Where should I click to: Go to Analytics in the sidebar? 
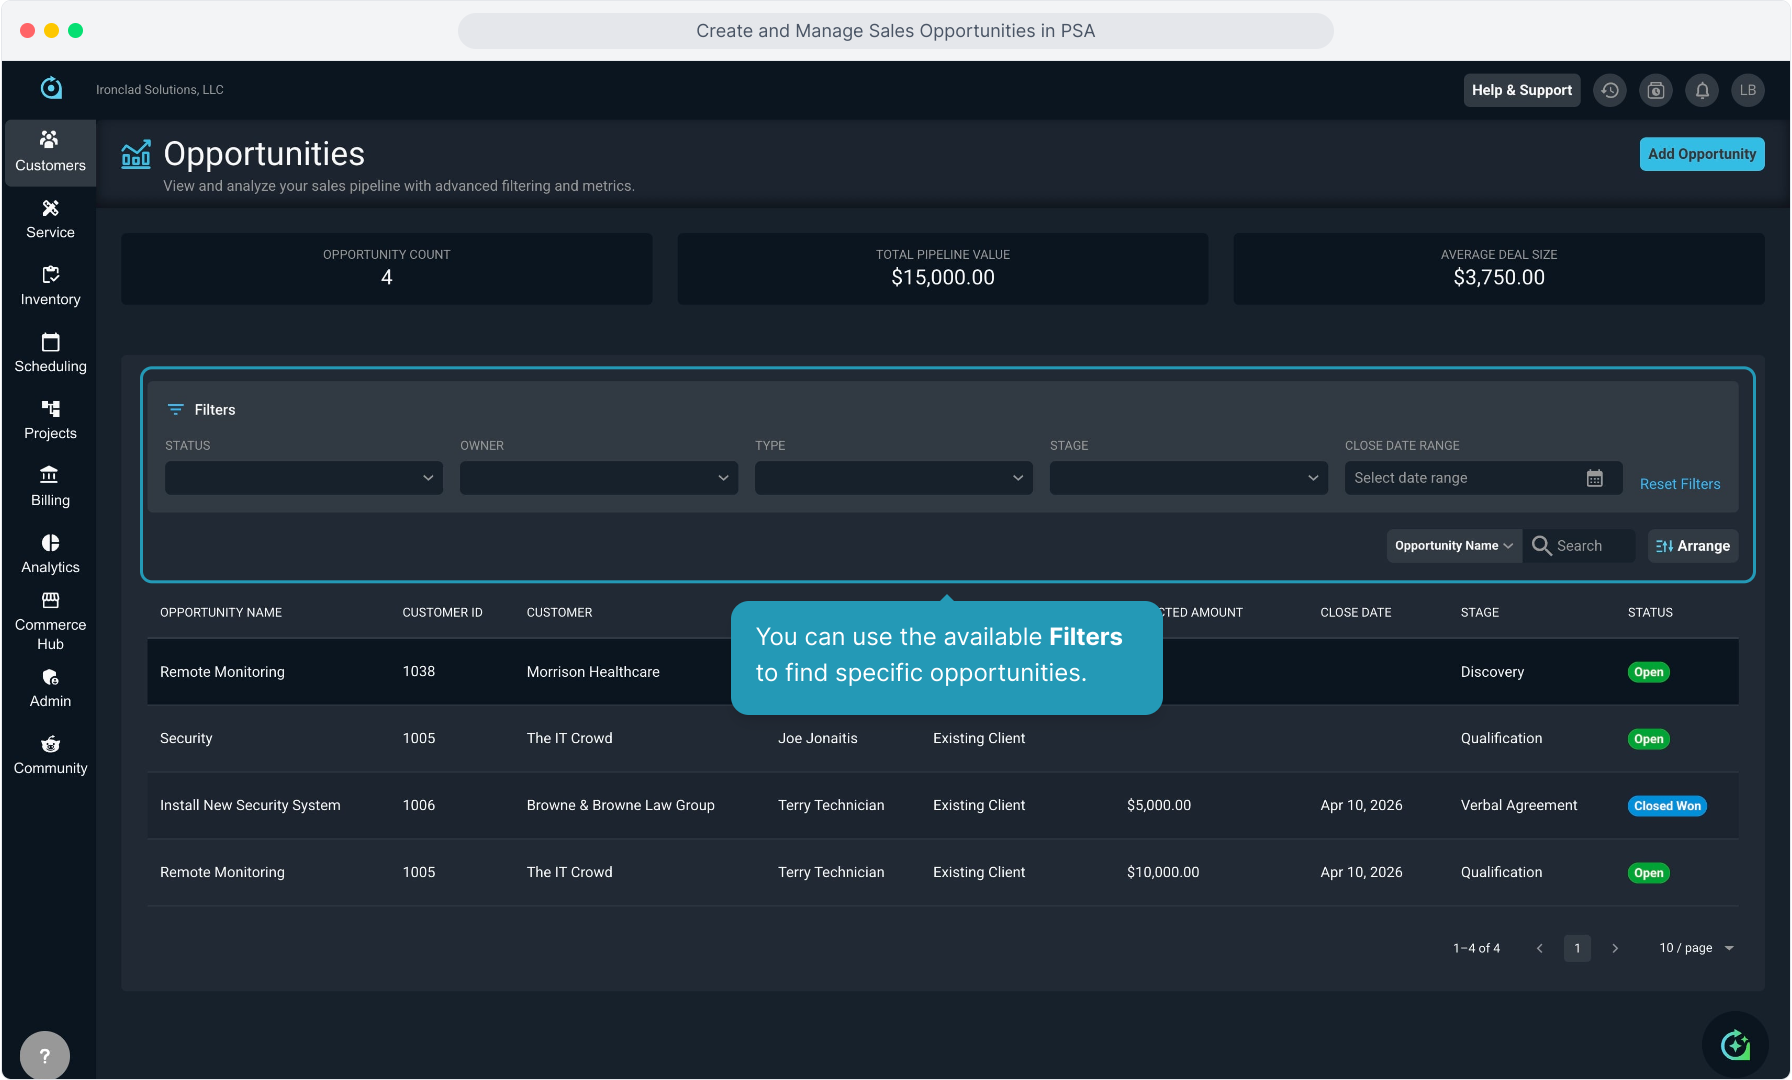point(50,554)
